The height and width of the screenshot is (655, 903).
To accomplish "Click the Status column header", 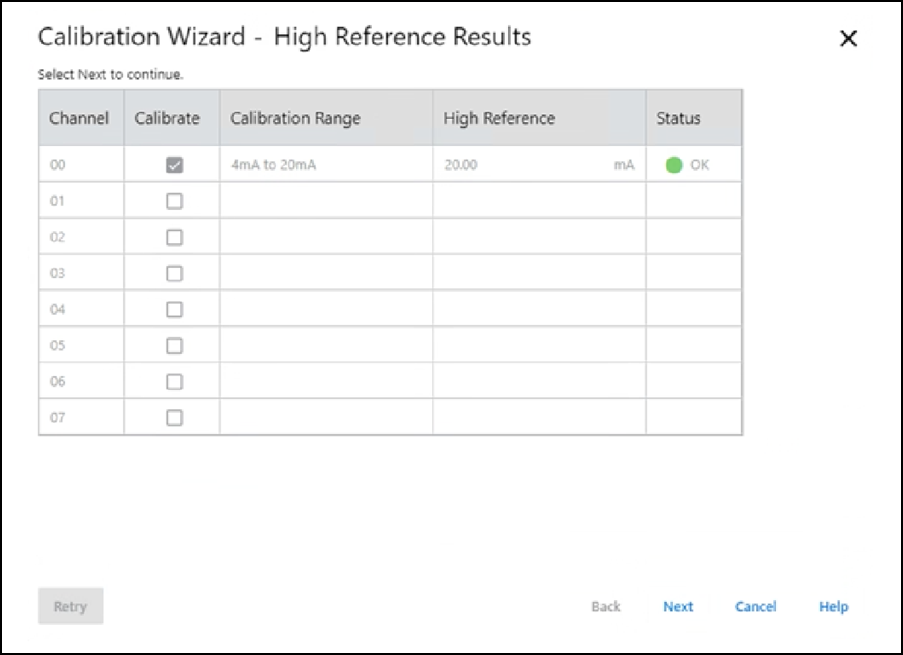I will 692,118.
